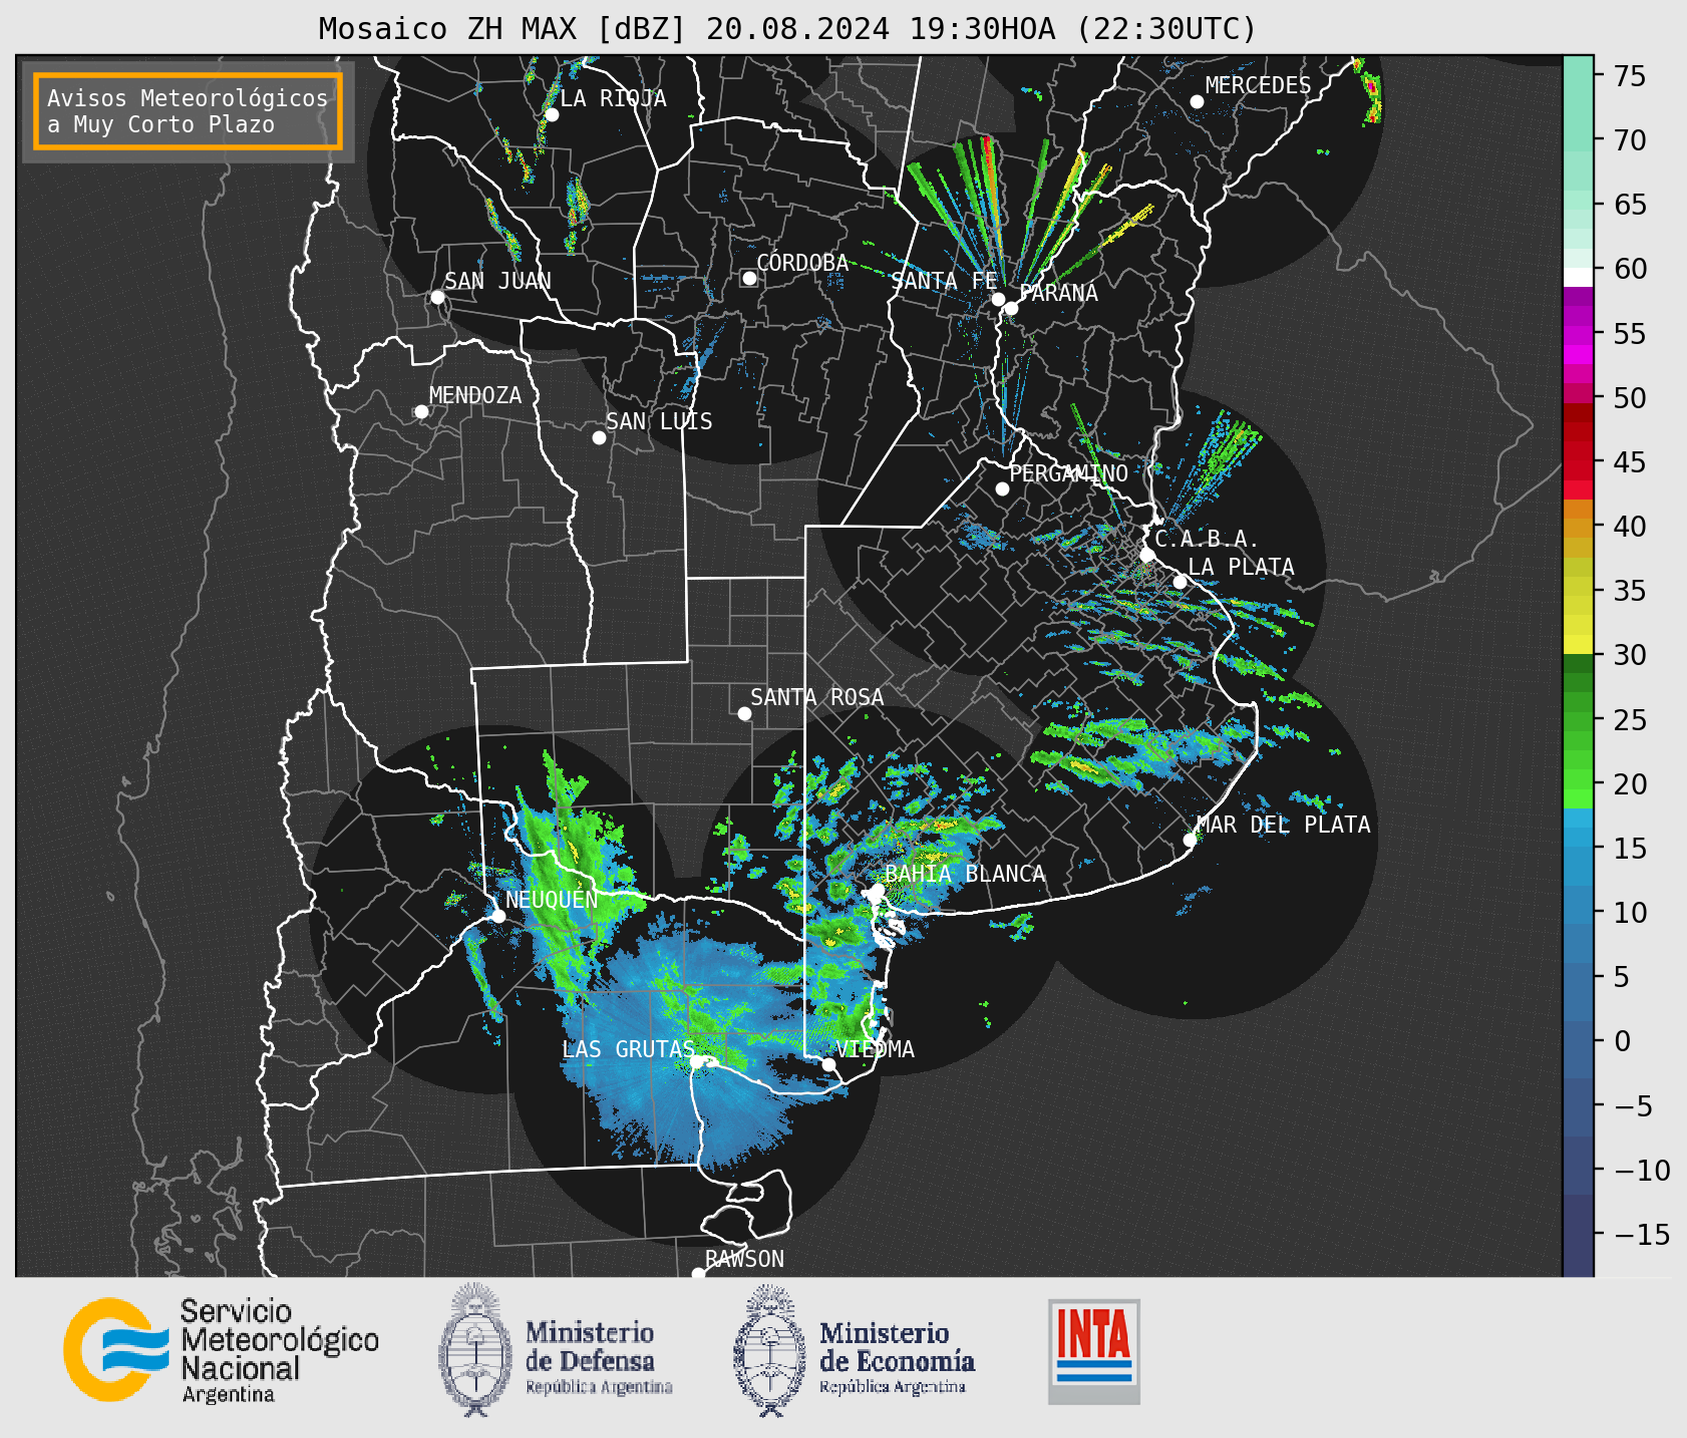This screenshot has width=1687, height=1438.
Task: Click the Ministerio de Economía emblem
Action: 769,1349
